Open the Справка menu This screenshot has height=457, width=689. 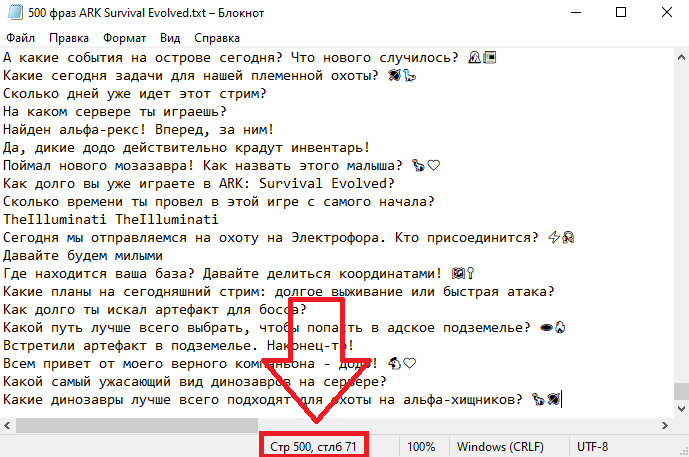pyautogui.click(x=217, y=37)
